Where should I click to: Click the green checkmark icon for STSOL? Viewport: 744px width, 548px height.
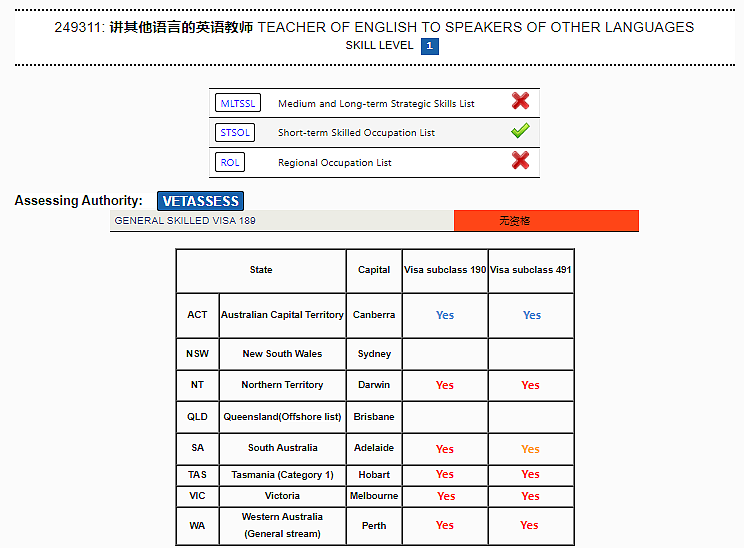pyautogui.click(x=521, y=130)
